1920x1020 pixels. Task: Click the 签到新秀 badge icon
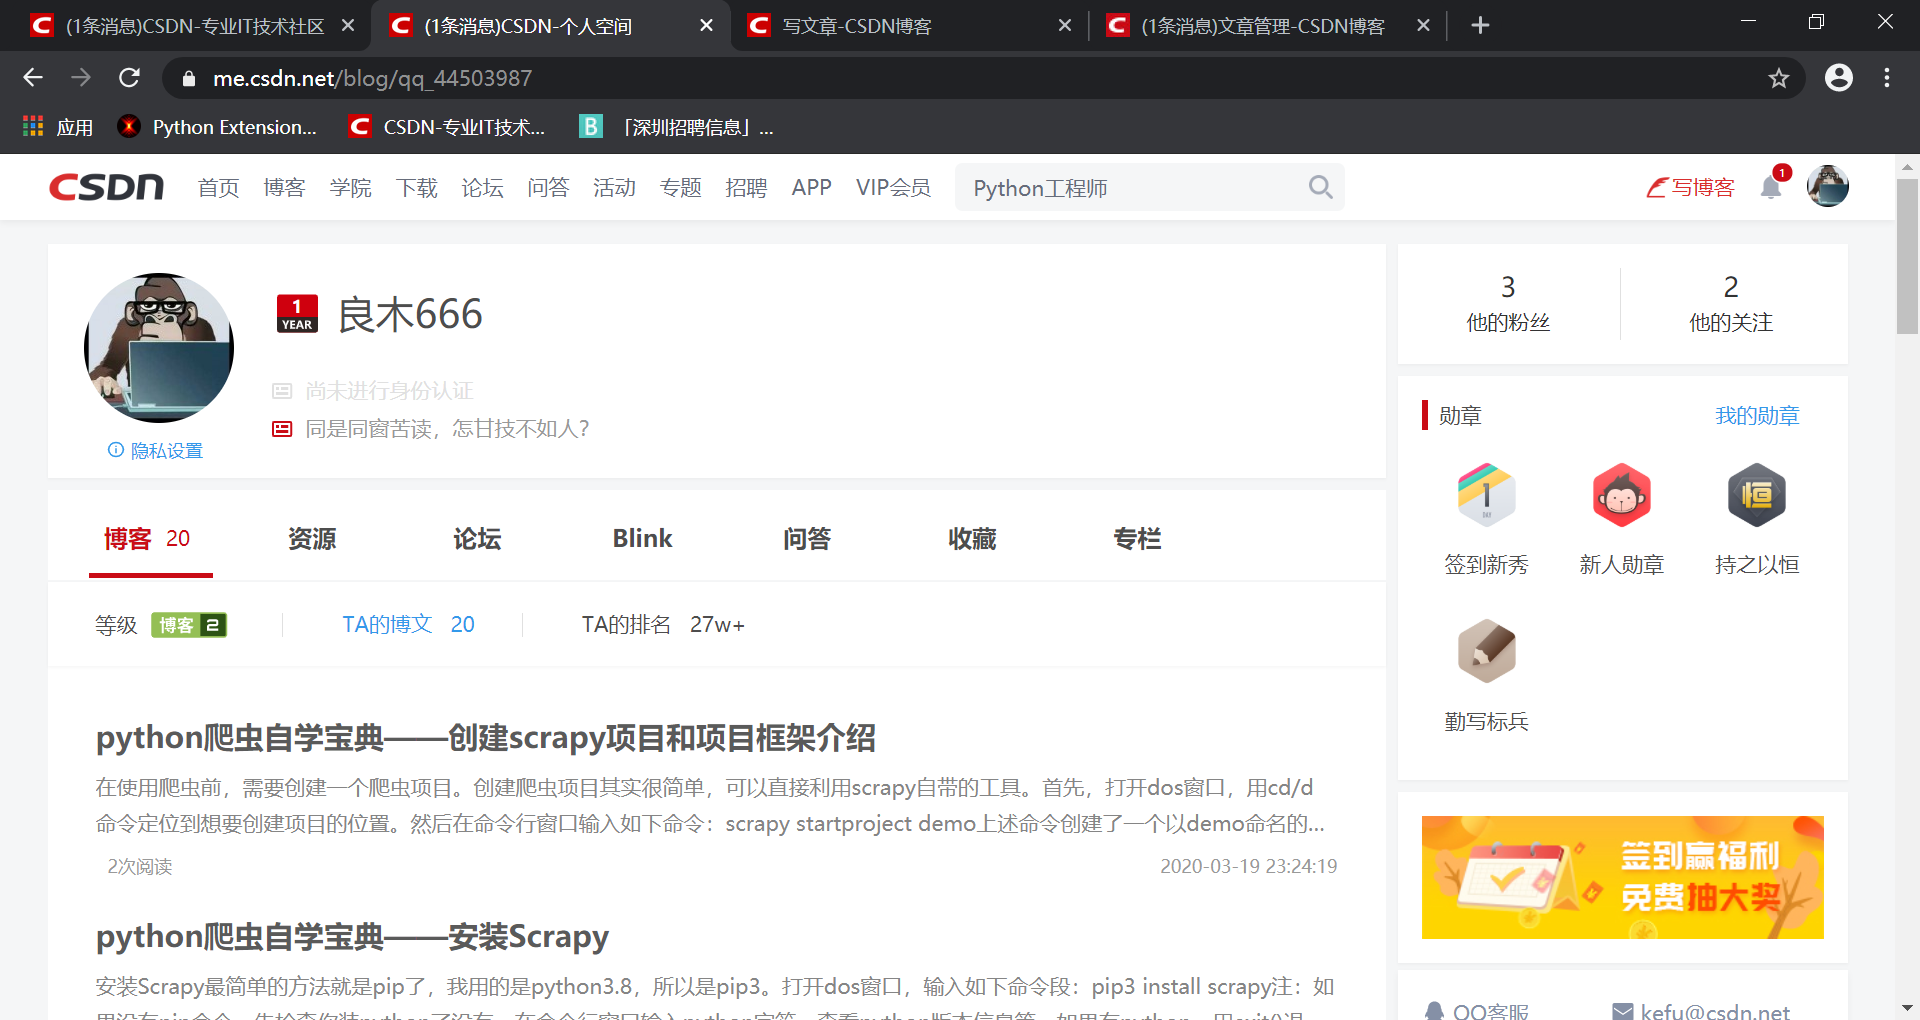(x=1486, y=495)
